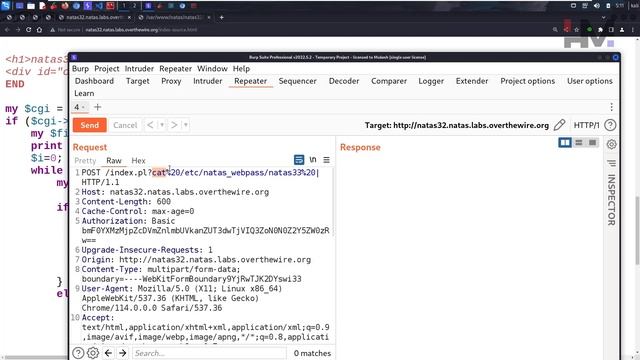The height and width of the screenshot is (360, 640).
Task: Switch request view to Pretty
Action: 85,161
